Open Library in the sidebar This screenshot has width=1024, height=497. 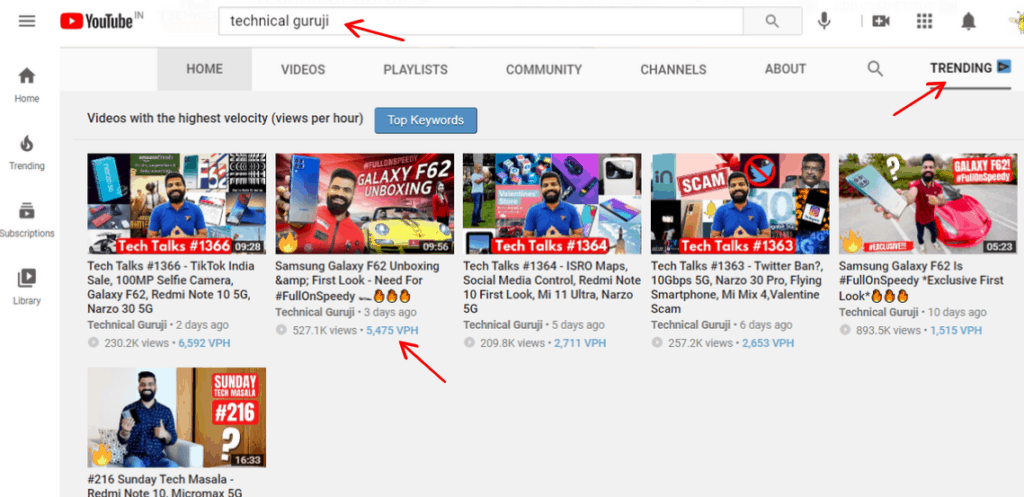point(27,287)
